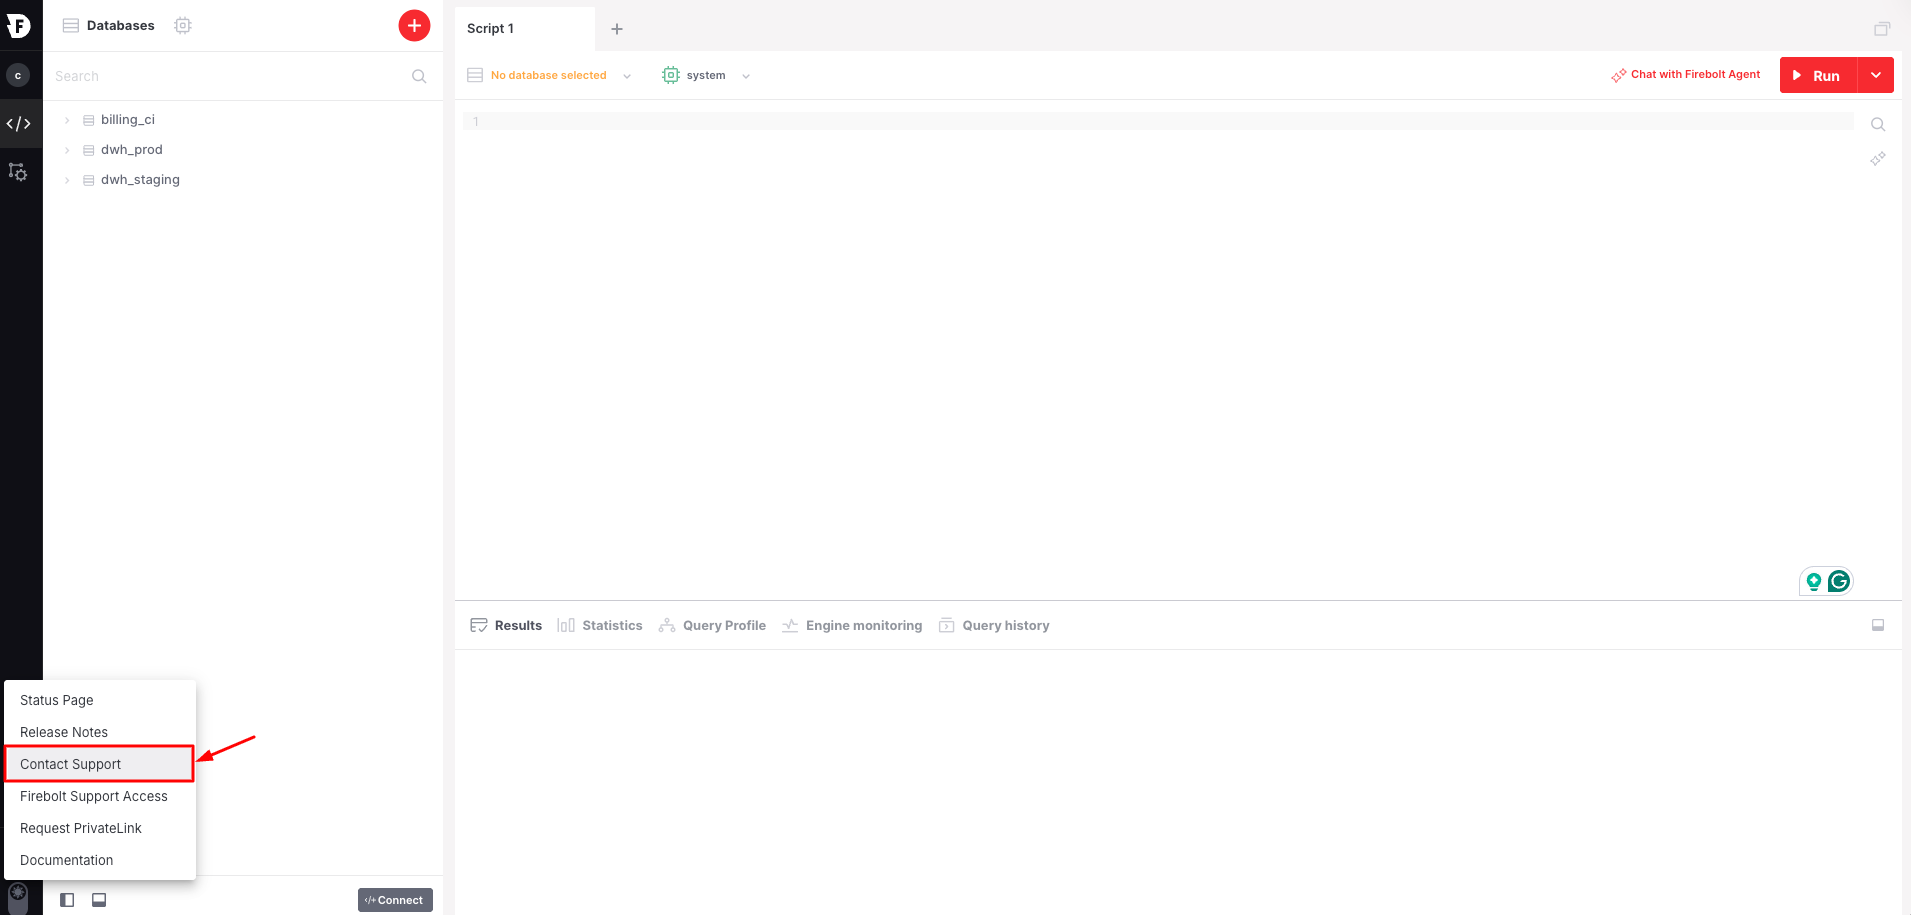Toggle the left panel layout control
Screen dimensions: 1911x915
(x=67, y=899)
